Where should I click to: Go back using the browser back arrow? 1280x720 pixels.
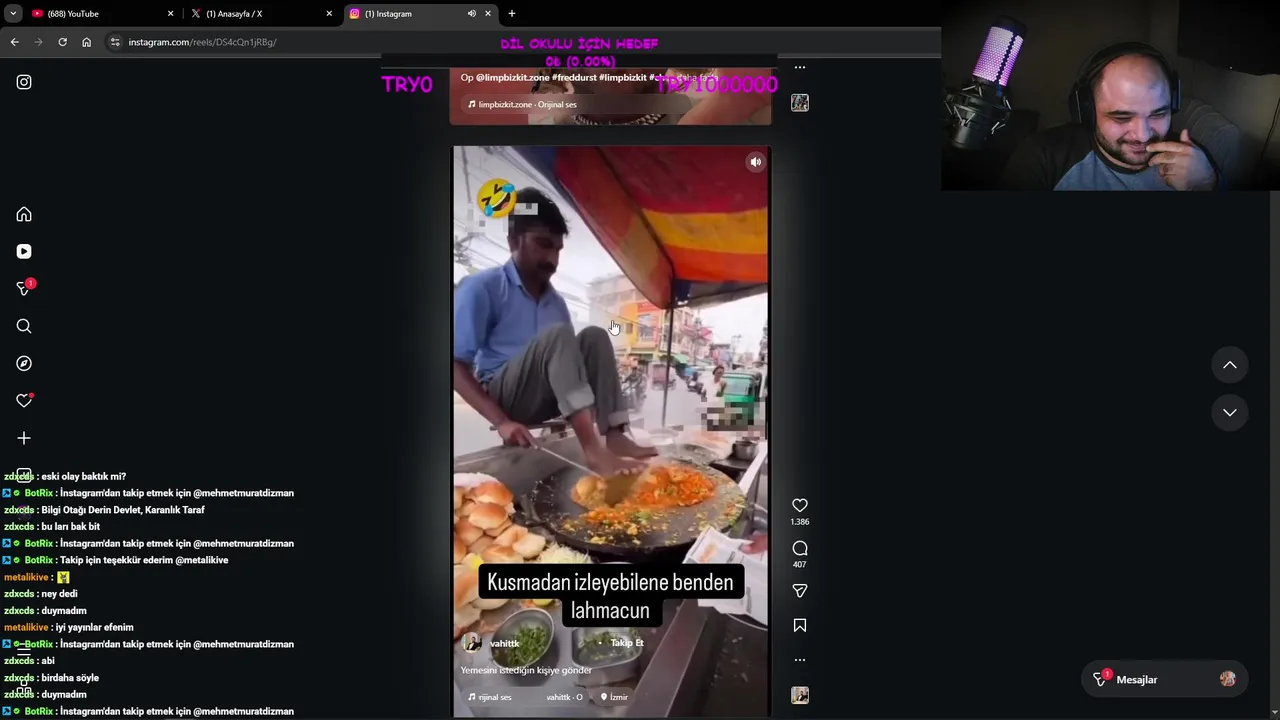tap(14, 42)
